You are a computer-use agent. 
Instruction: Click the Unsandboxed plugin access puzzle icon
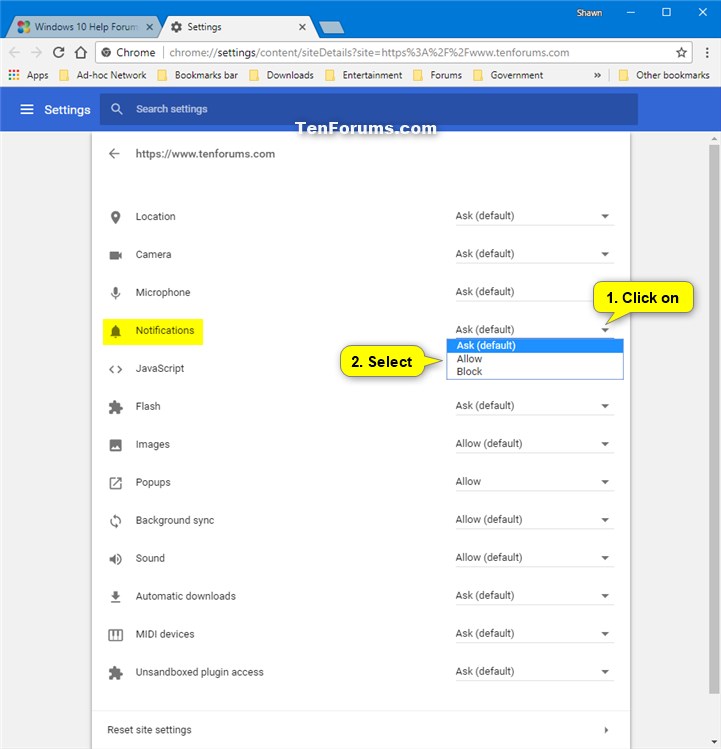coord(115,673)
